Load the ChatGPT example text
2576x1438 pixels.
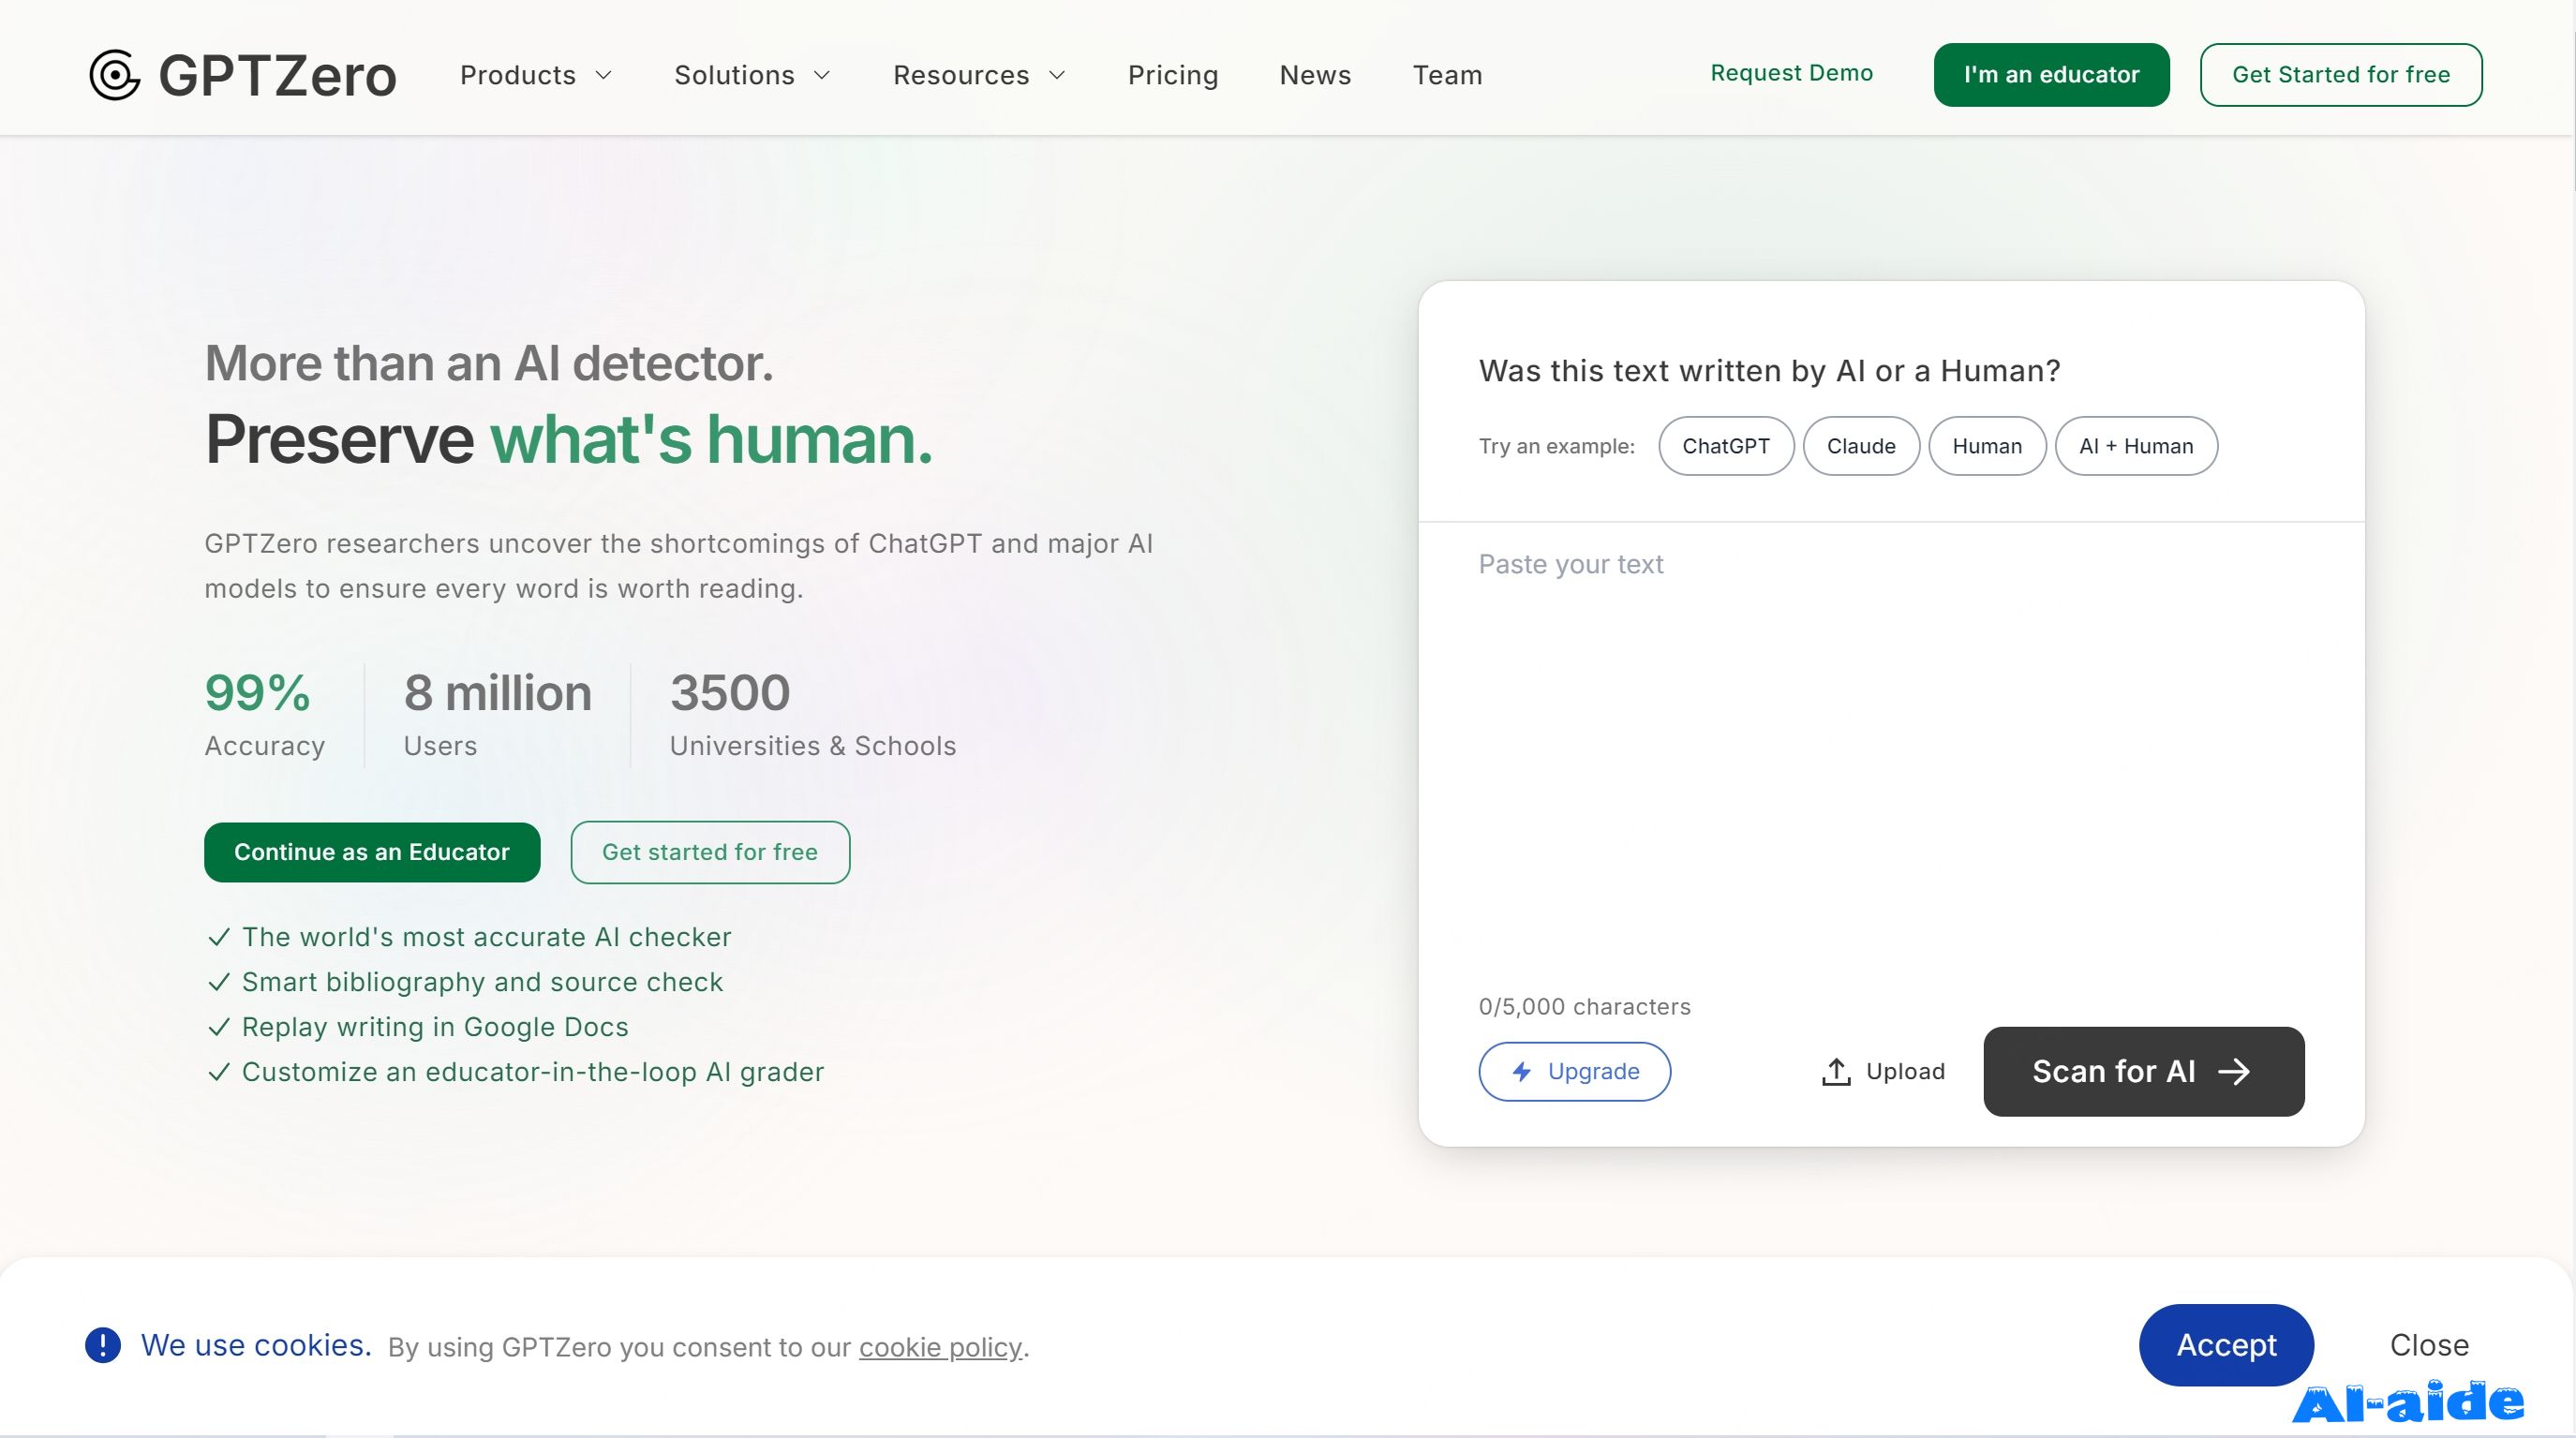tap(1726, 446)
